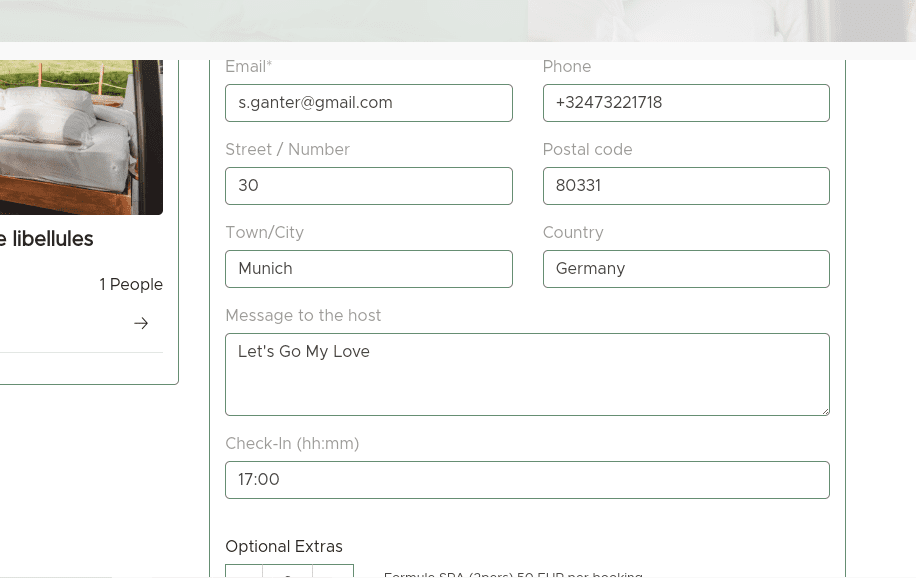Focus the Country field showing Germany

[x=686, y=269]
